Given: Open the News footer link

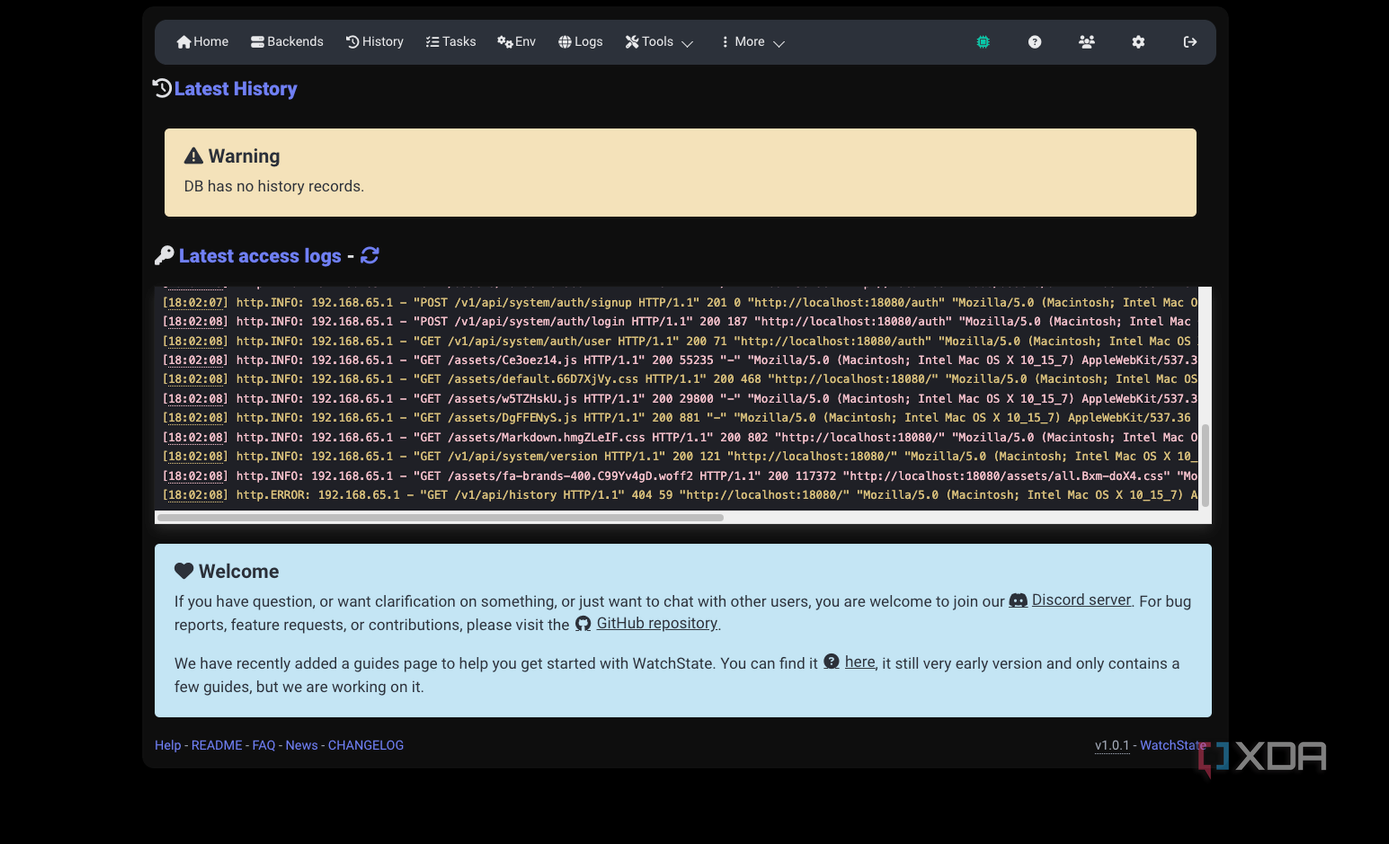Looking at the screenshot, I should point(301,745).
